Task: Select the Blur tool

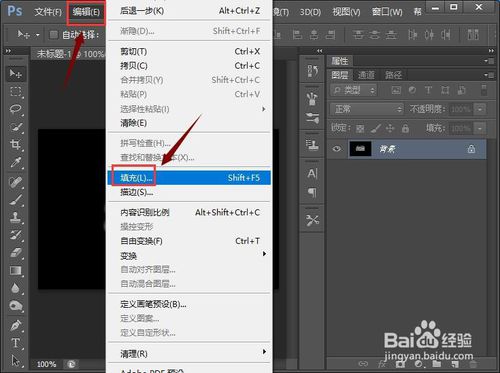Action: pyautogui.click(x=15, y=288)
